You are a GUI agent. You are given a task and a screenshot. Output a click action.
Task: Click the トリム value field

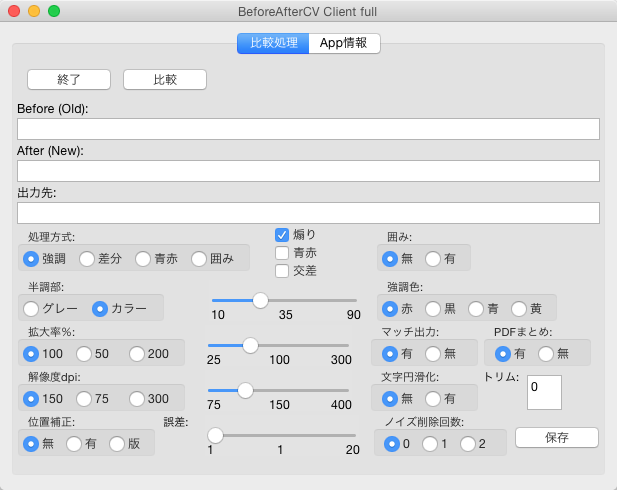pyautogui.click(x=544, y=392)
